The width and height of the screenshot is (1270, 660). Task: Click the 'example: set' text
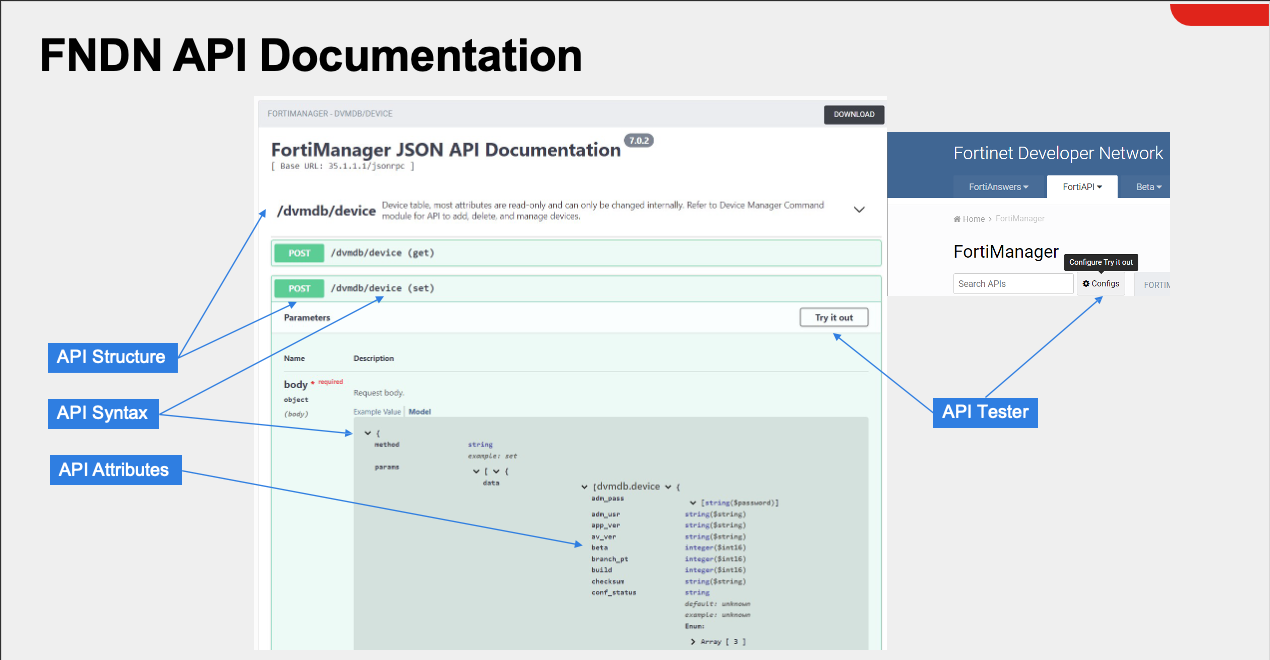click(x=492, y=456)
